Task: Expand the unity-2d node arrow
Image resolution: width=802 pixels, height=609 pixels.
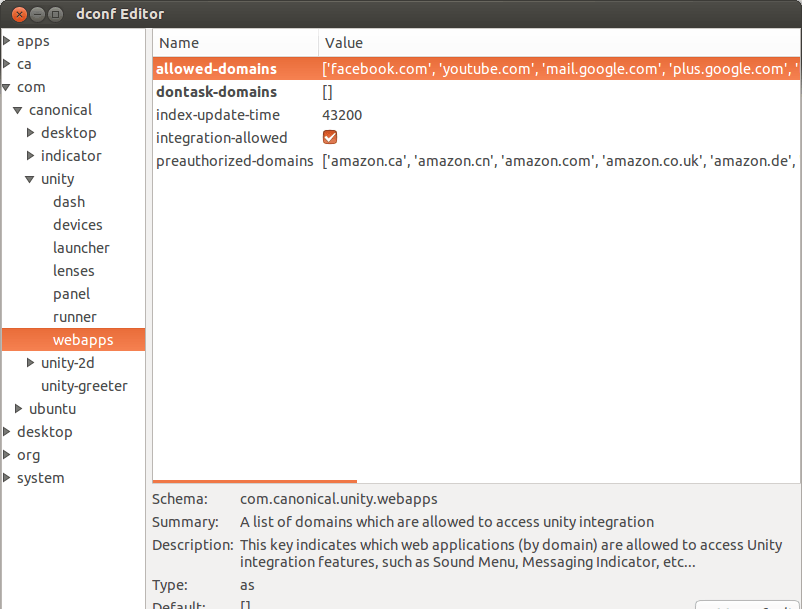Action: (31, 363)
